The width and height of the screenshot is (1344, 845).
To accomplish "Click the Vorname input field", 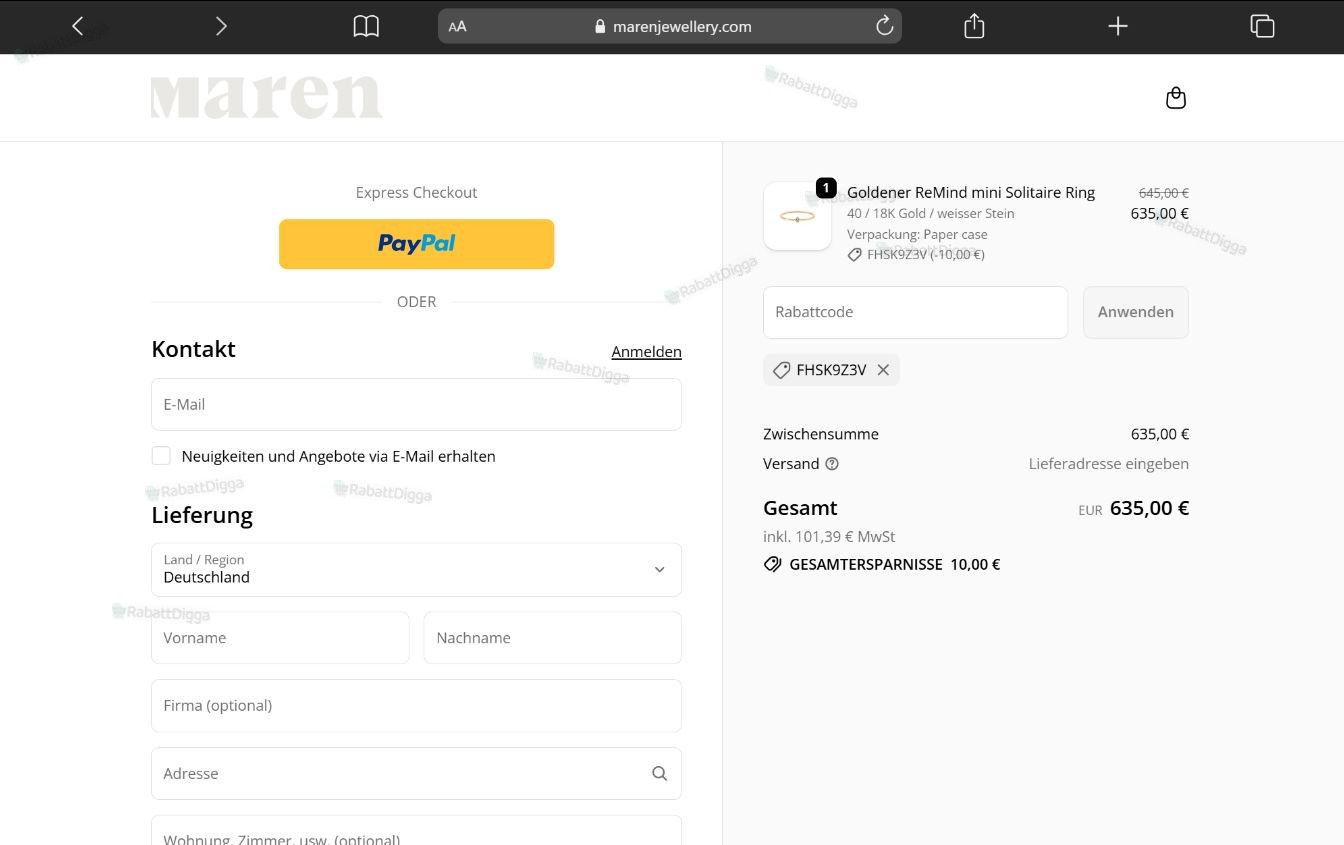I will coord(280,638).
